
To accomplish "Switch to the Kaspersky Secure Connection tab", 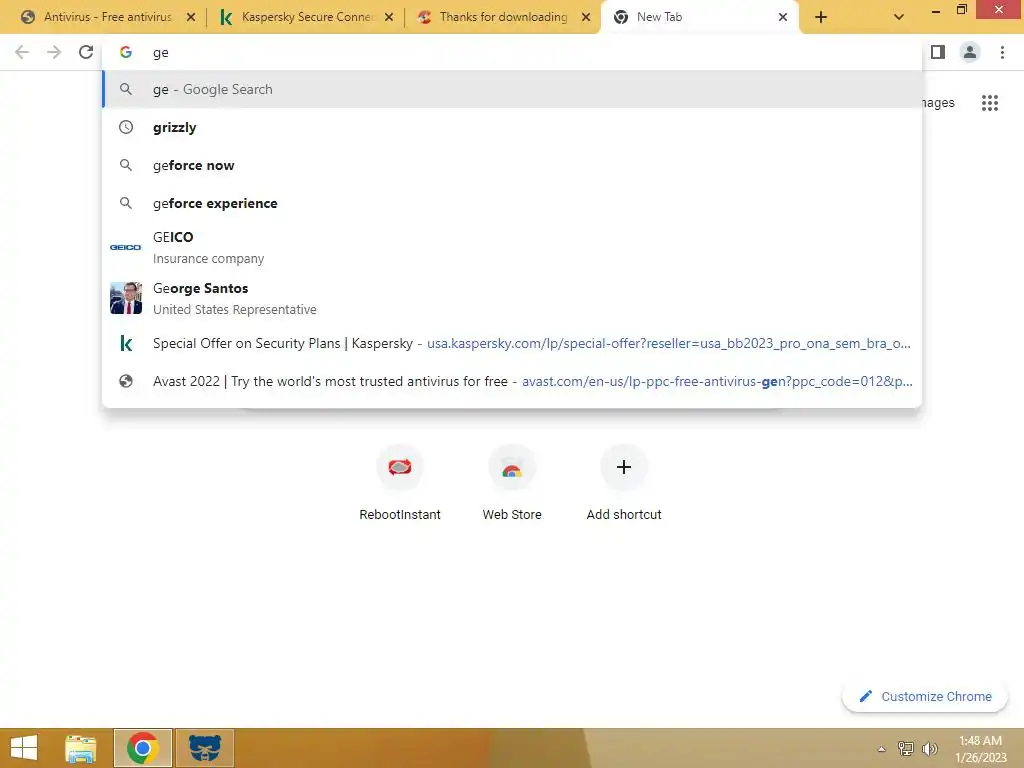I will [x=306, y=17].
